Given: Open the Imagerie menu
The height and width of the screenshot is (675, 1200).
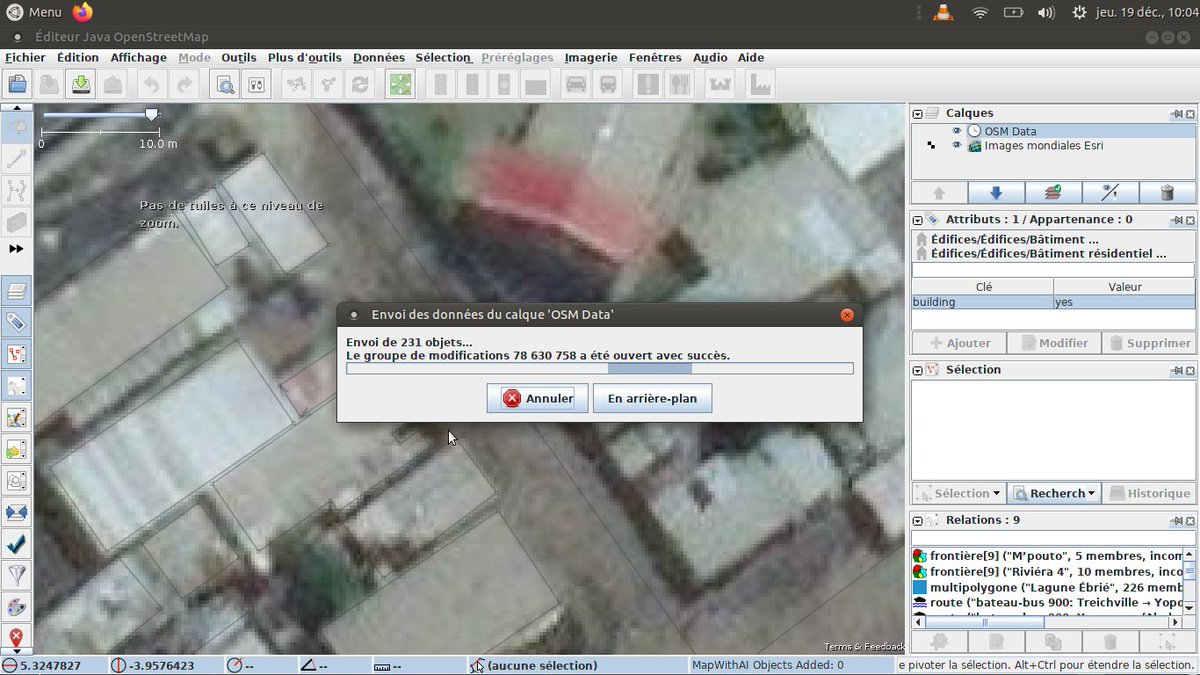Looking at the screenshot, I should click(591, 58).
